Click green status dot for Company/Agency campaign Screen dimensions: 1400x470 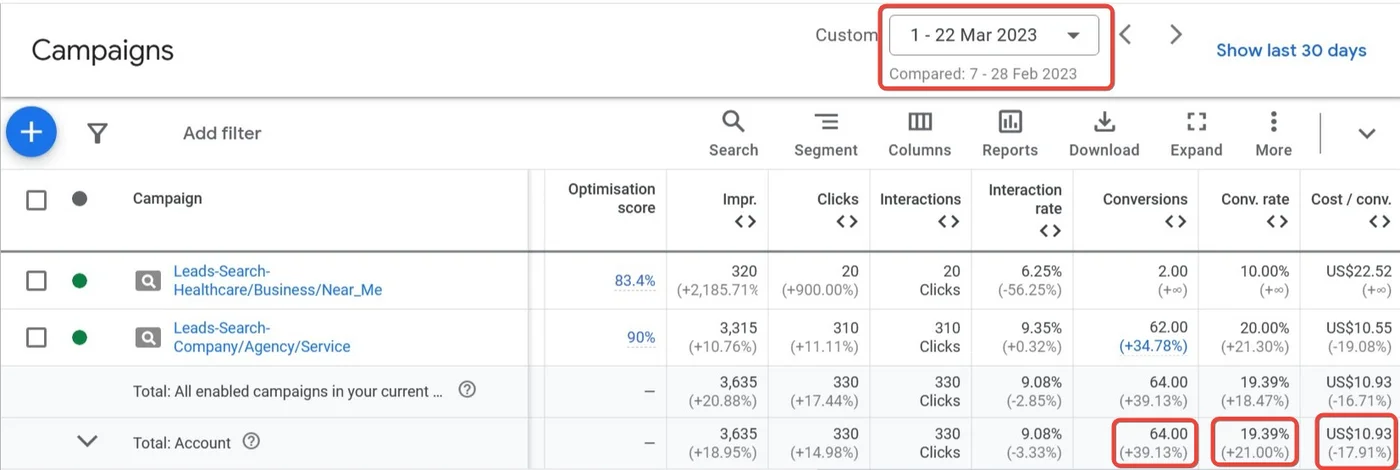pyautogui.click(x=80, y=338)
